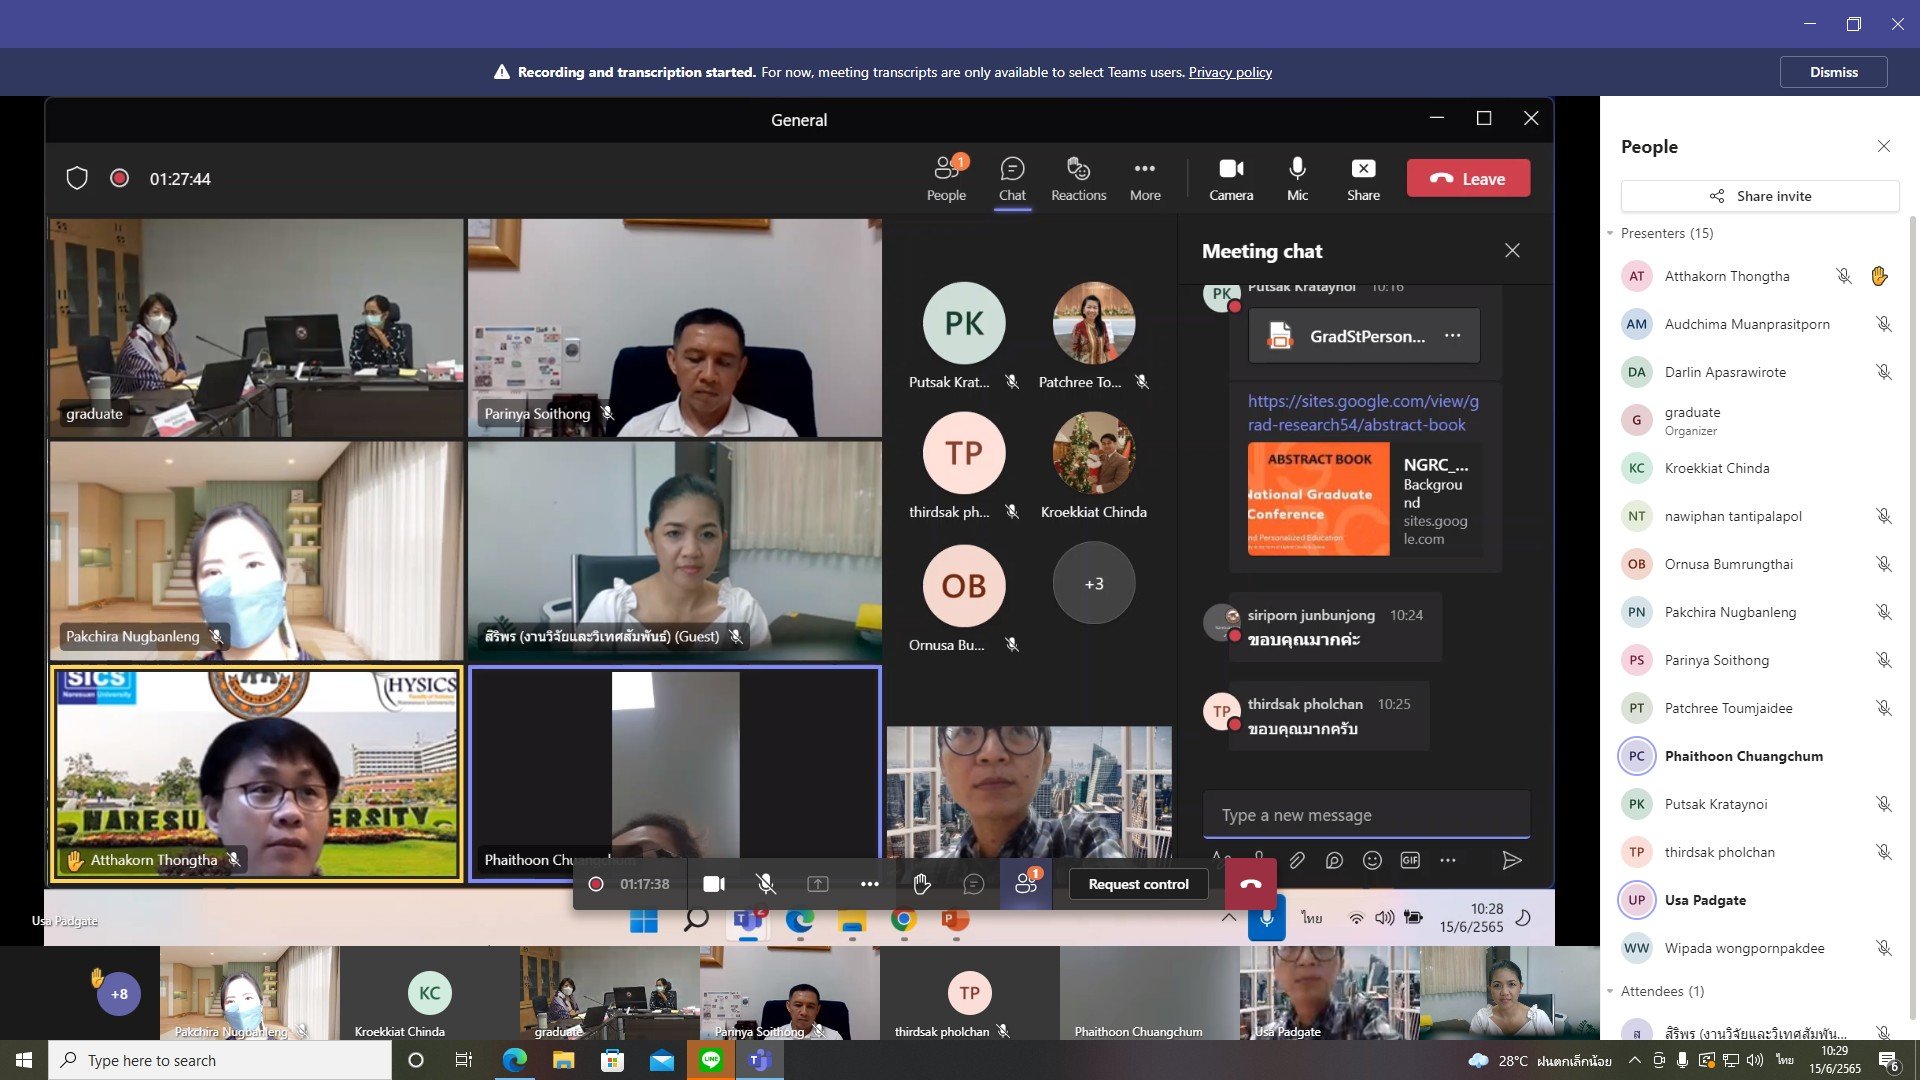Open the Reactions menu
This screenshot has width=1920, height=1080.
click(x=1078, y=179)
